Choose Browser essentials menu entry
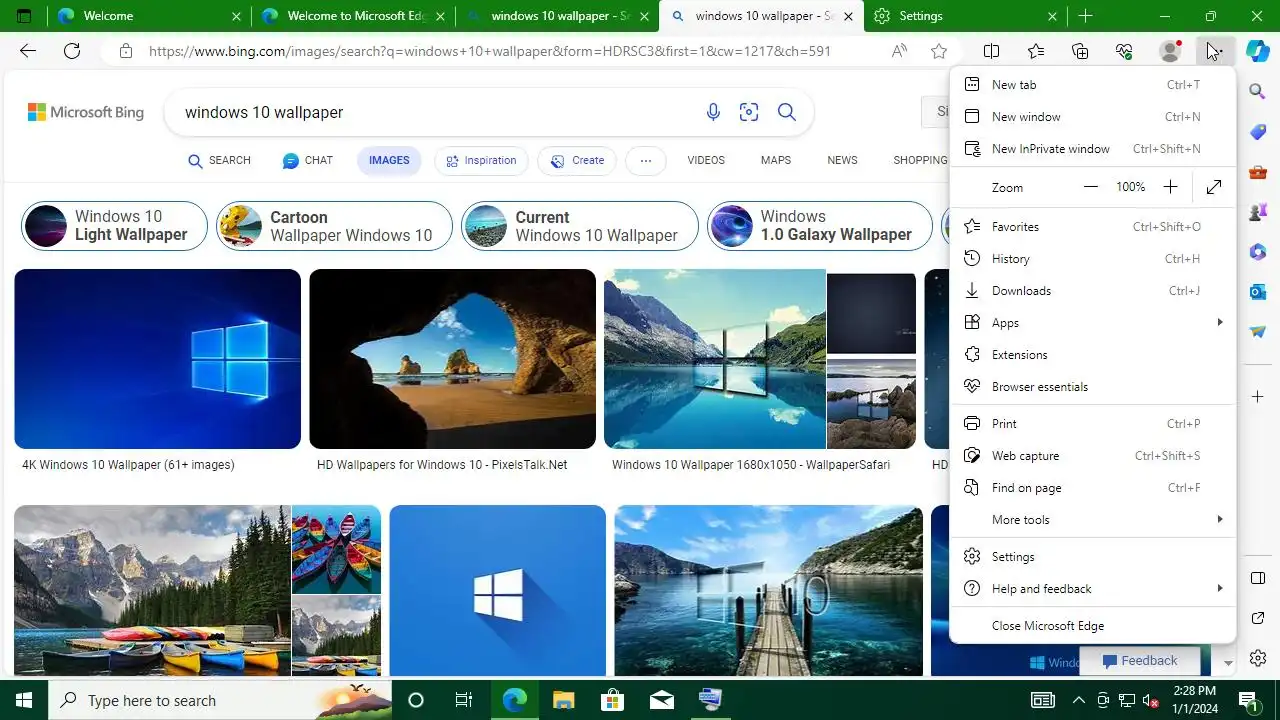 tap(1092, 387)
